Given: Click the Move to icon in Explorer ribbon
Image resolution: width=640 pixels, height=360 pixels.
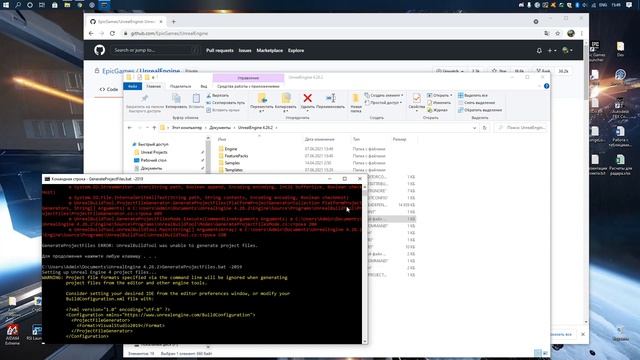Looking at the screenshot, I should (262, 98).
